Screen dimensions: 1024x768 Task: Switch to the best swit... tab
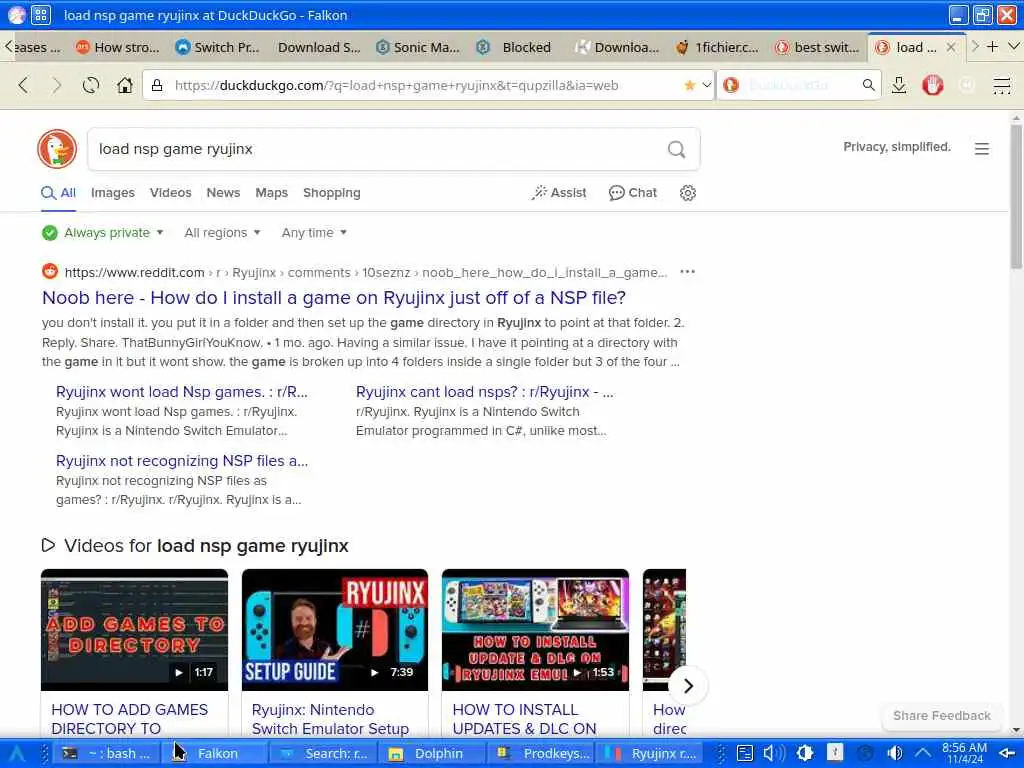[x=818, y=47]
